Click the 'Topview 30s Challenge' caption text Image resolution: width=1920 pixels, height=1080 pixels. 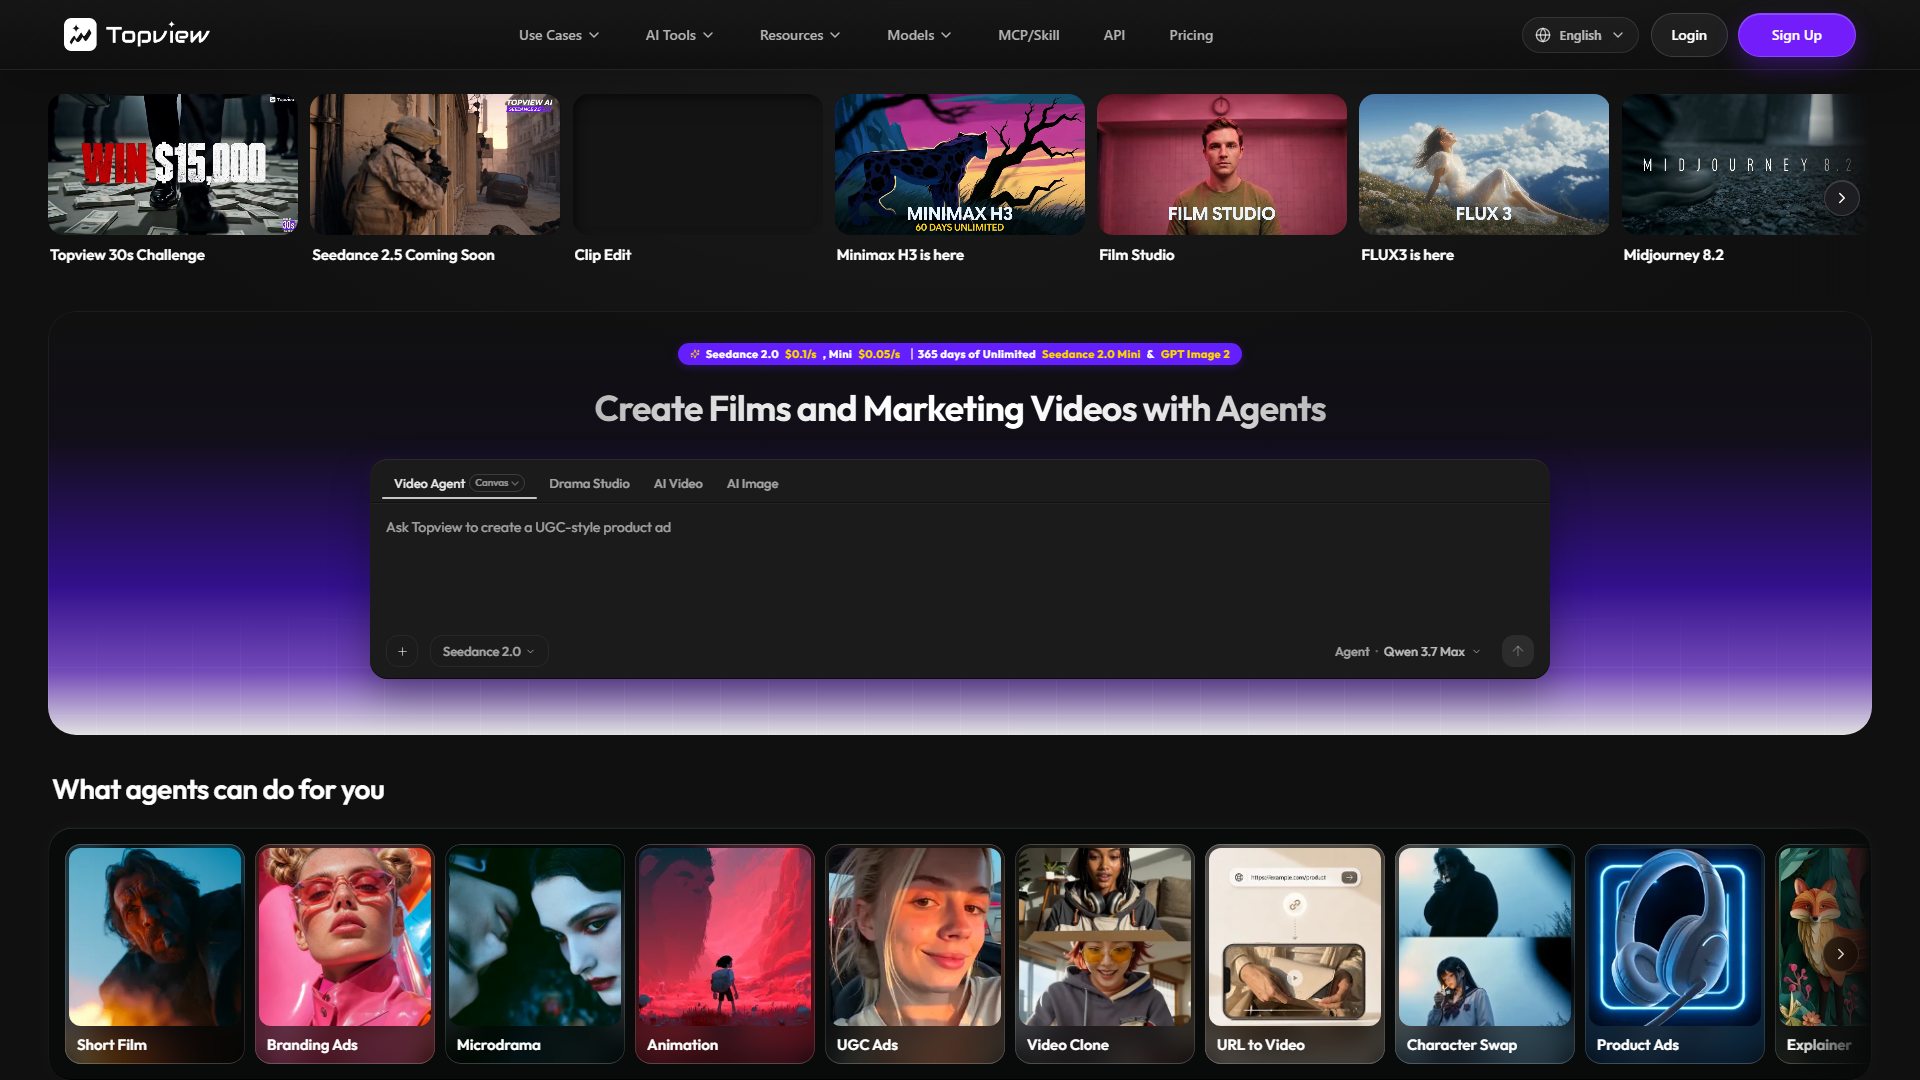point(127,255)
